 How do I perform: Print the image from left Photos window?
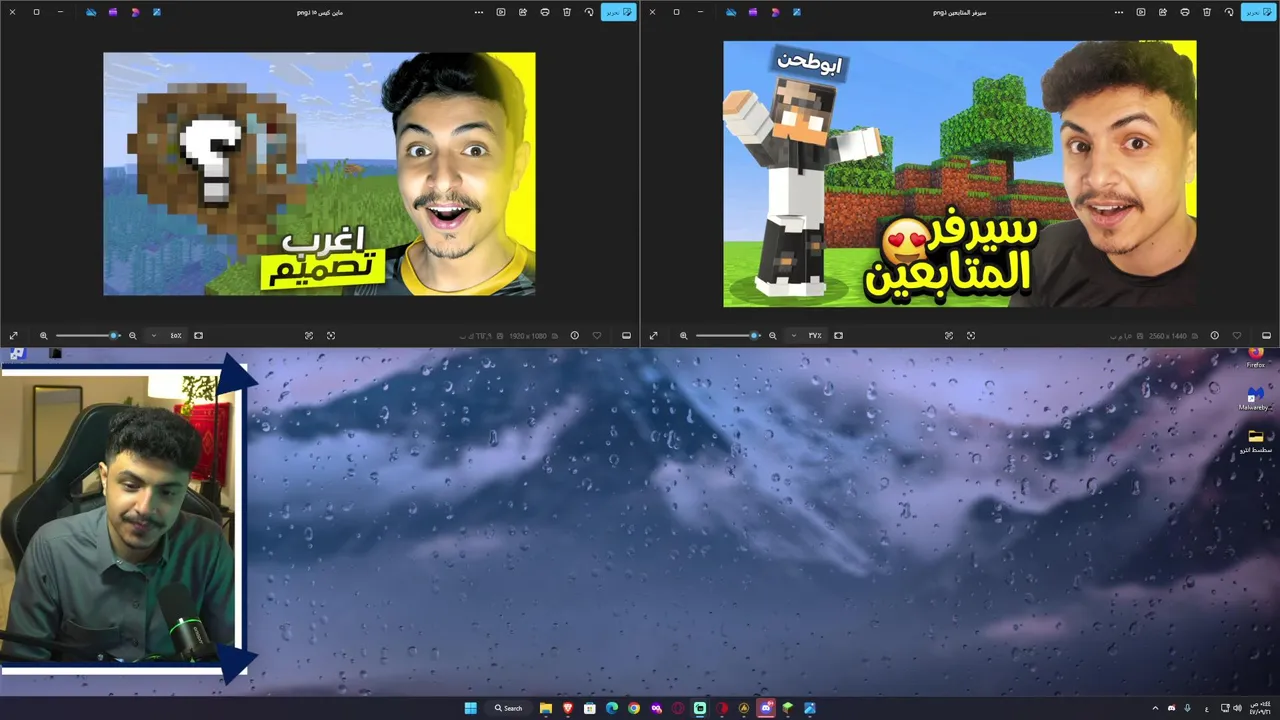(545, 12)
